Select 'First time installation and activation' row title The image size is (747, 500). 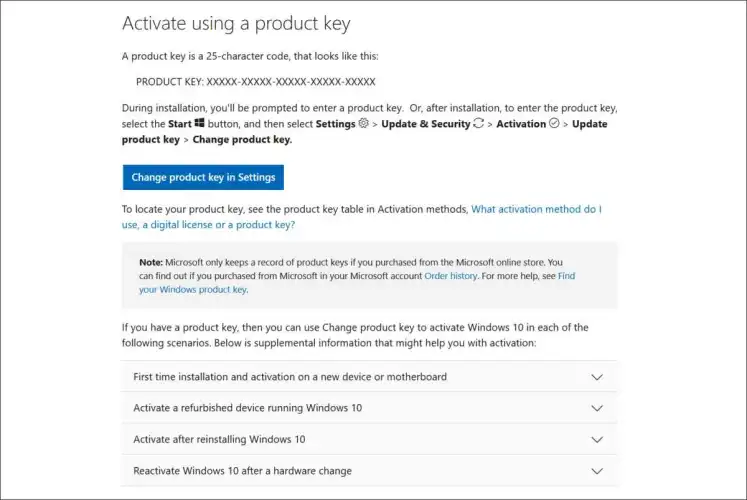tap(290, 377)
